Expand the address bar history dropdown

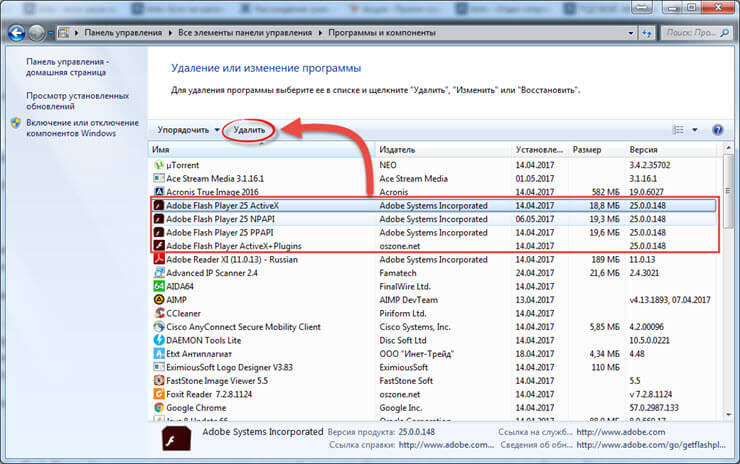click(631, 33)
